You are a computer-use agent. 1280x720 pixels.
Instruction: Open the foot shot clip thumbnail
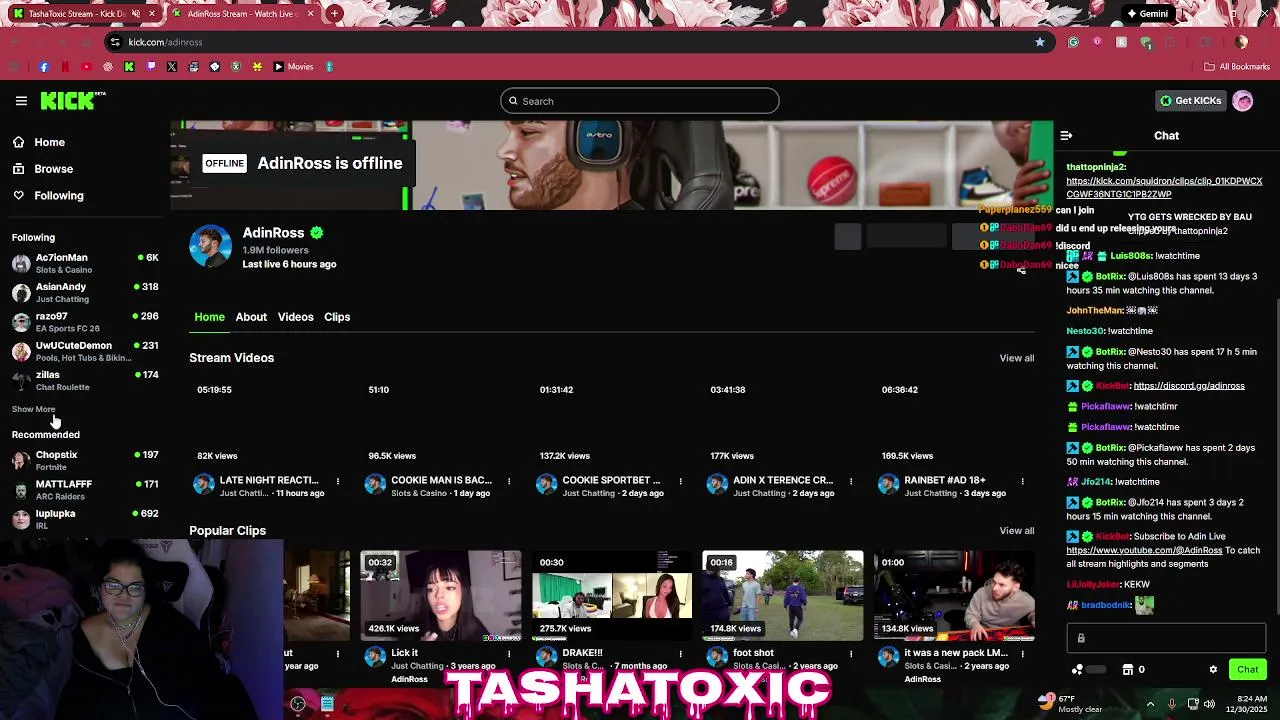(x=783, y=596)
